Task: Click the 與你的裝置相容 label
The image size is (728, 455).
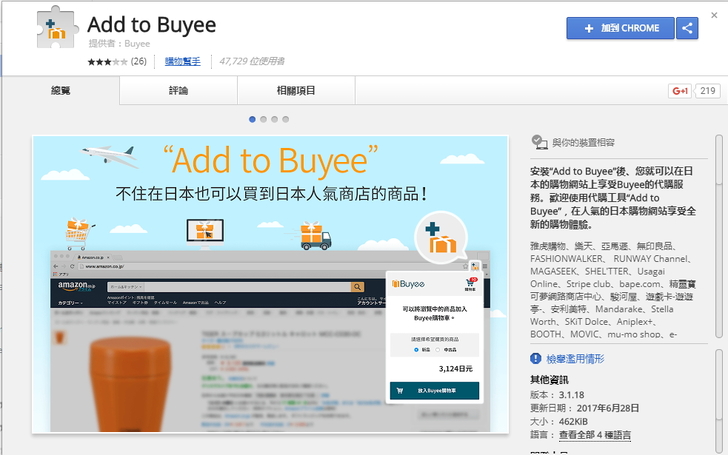Action: 583,143
